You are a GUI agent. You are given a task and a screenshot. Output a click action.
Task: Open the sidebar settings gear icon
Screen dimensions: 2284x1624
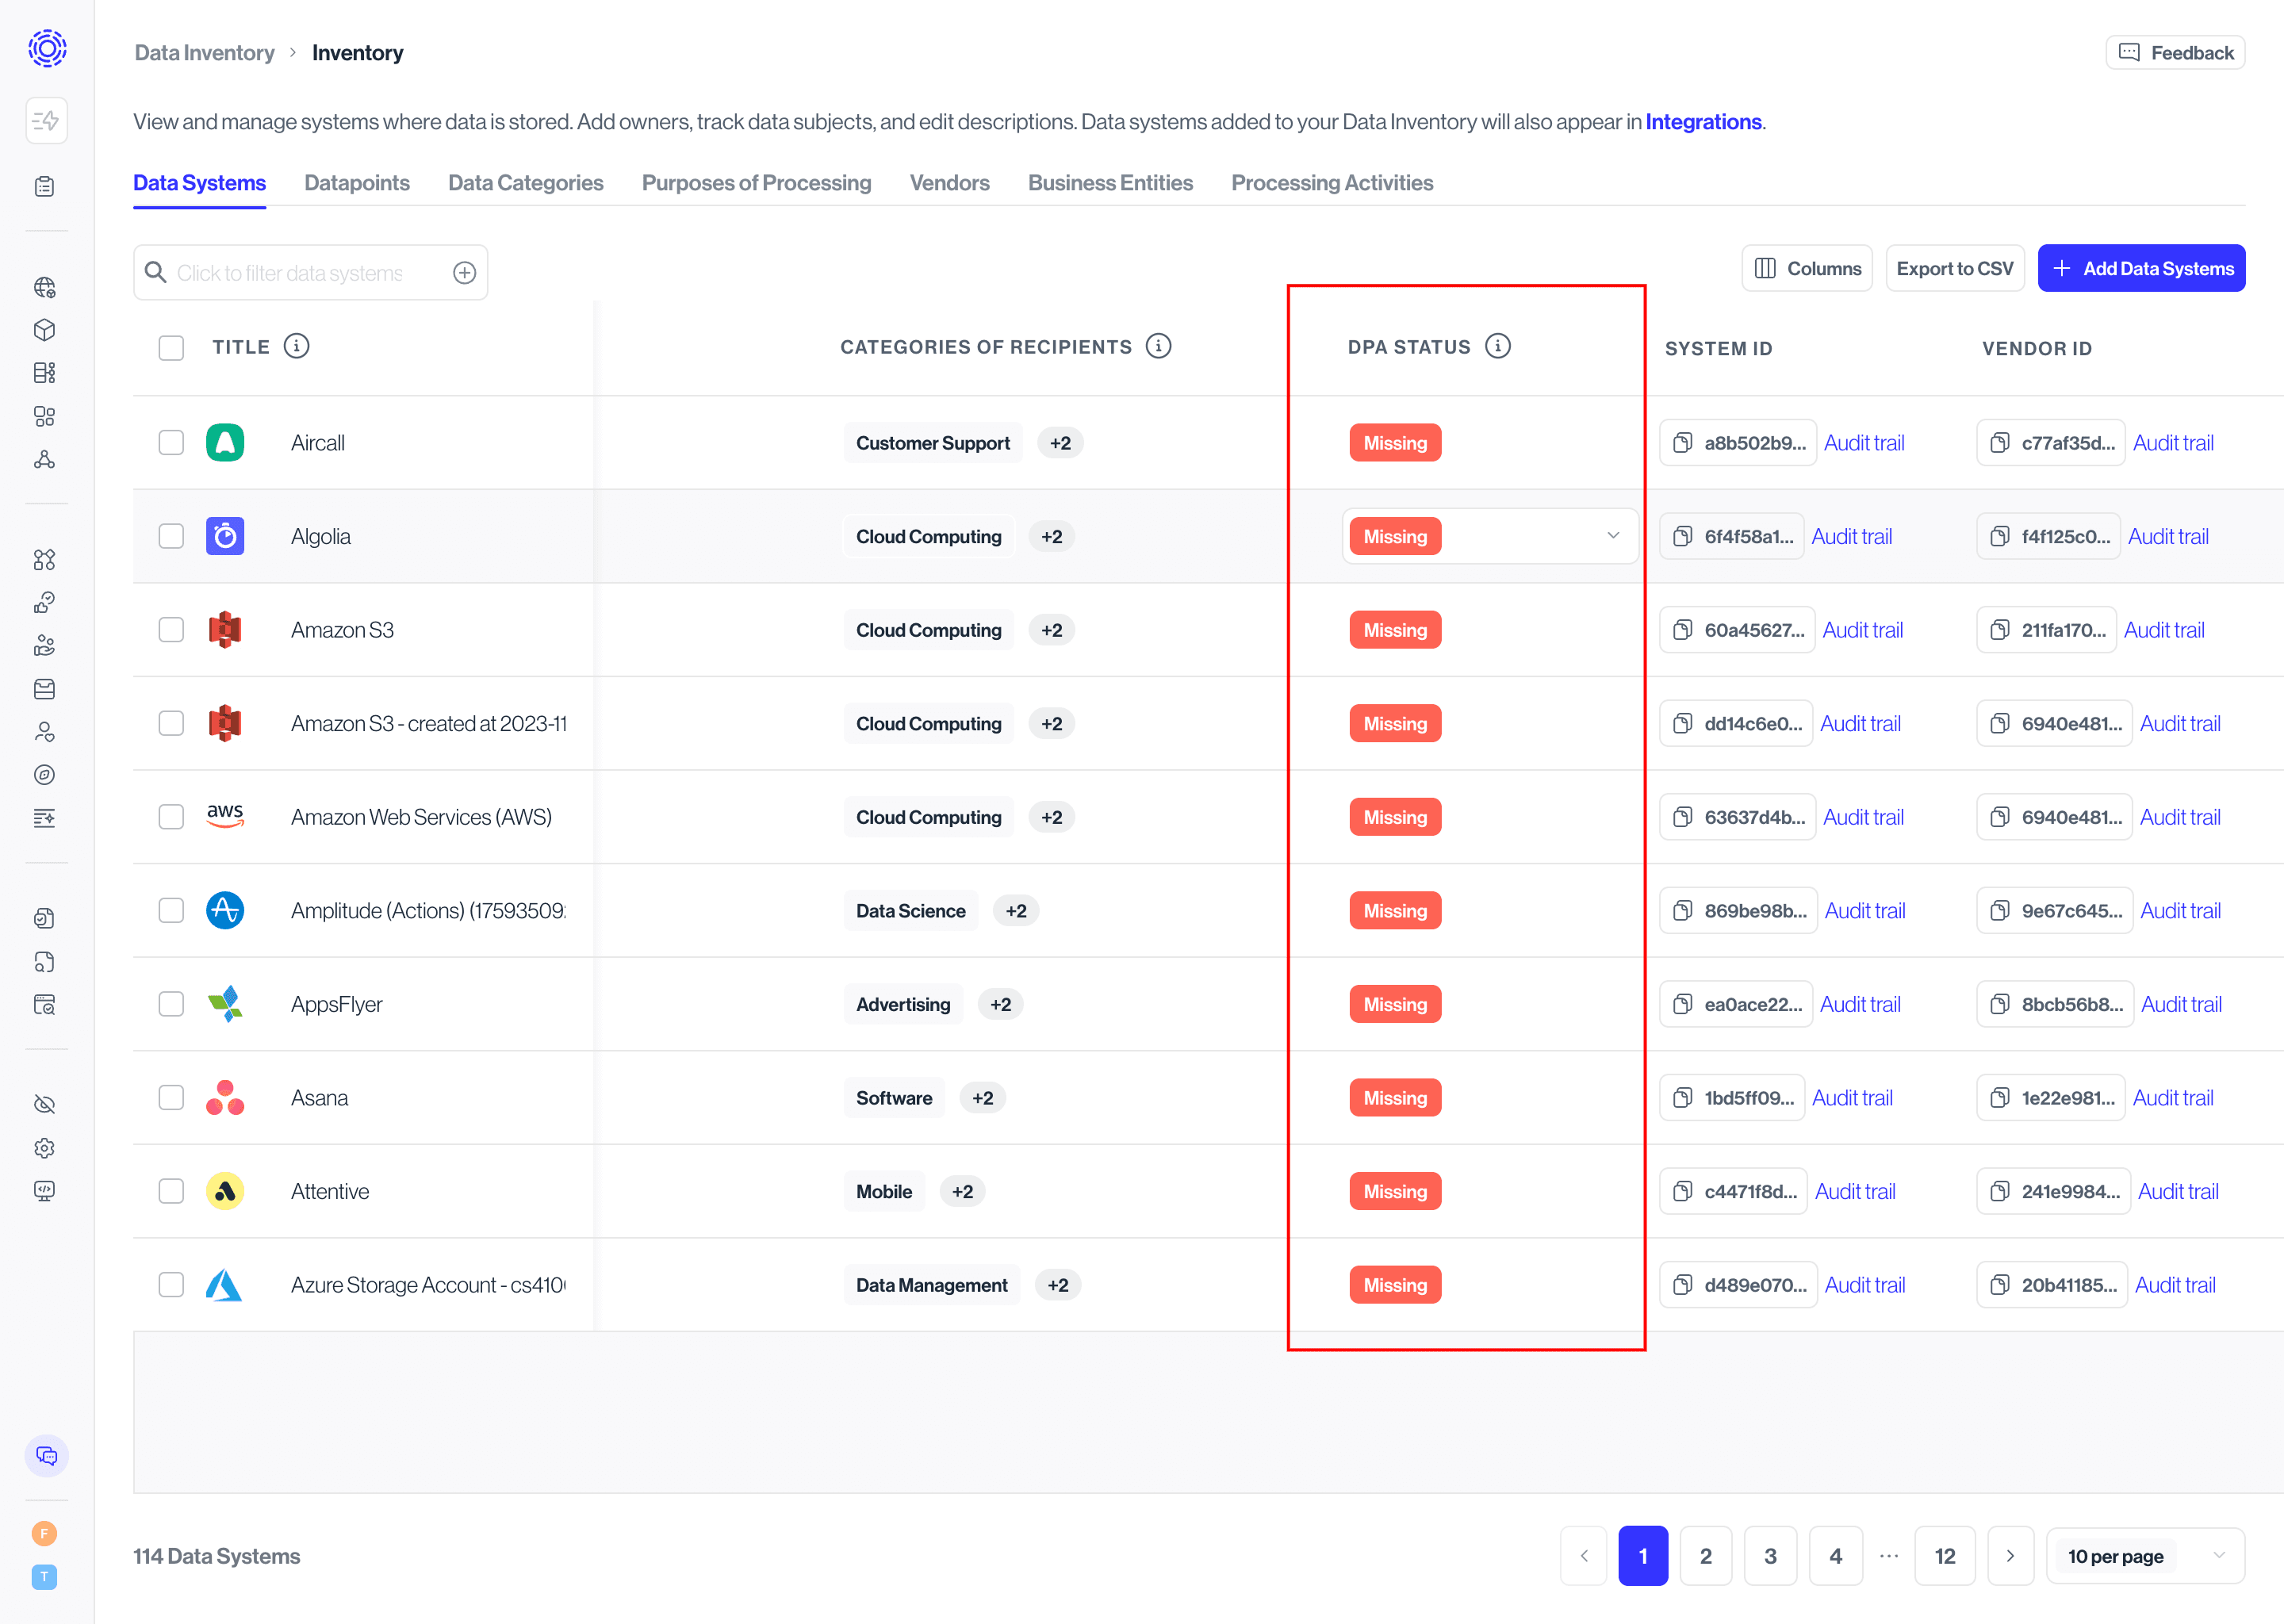(x=45, y=1148)
